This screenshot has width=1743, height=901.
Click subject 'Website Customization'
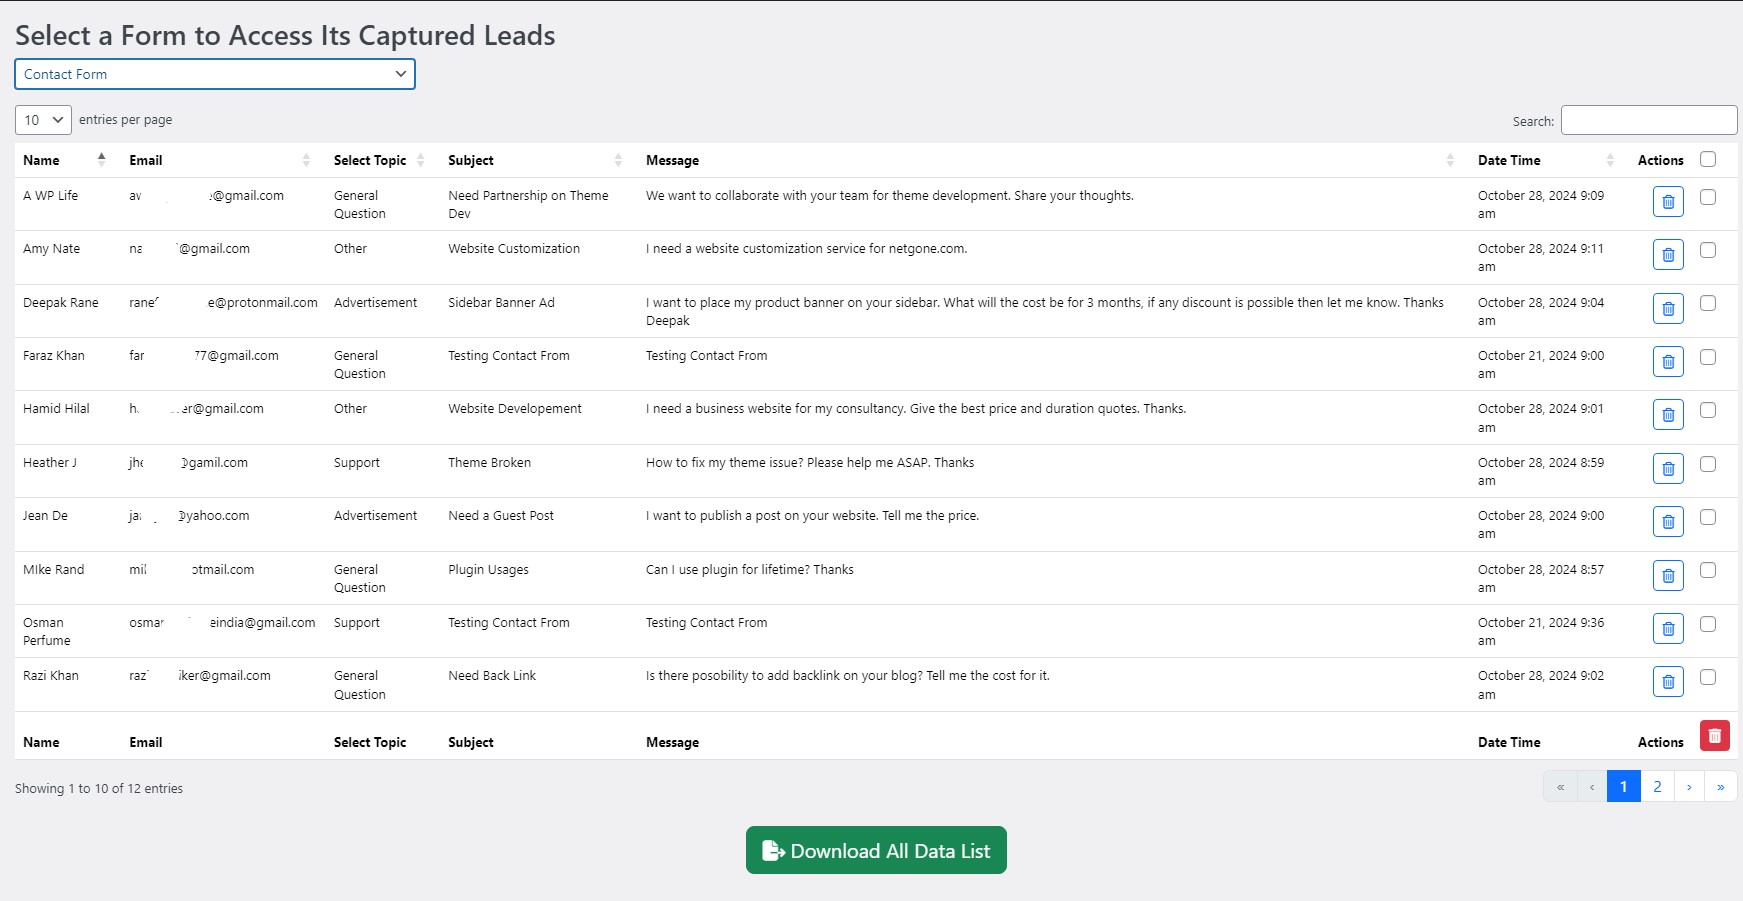click(514, 249)
